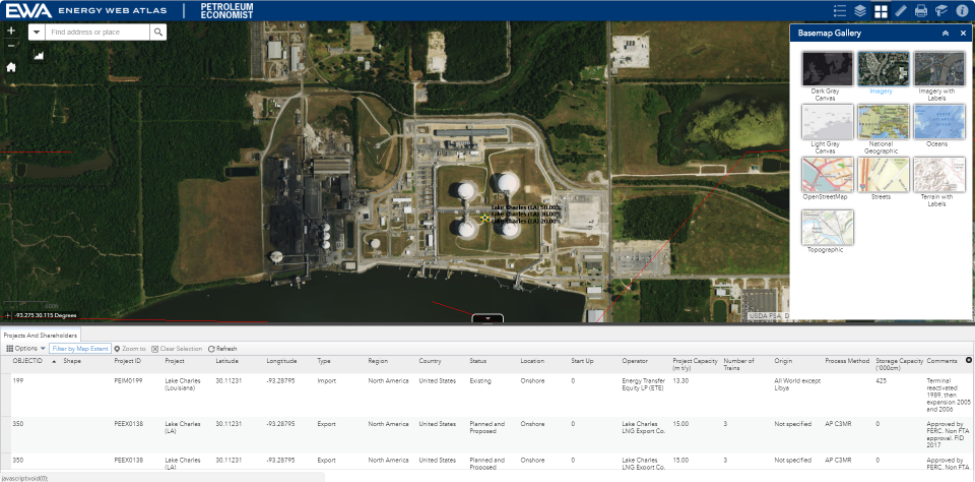975x482 pixels.
Task: Open the About info icon
Action: tap(962, 11)
